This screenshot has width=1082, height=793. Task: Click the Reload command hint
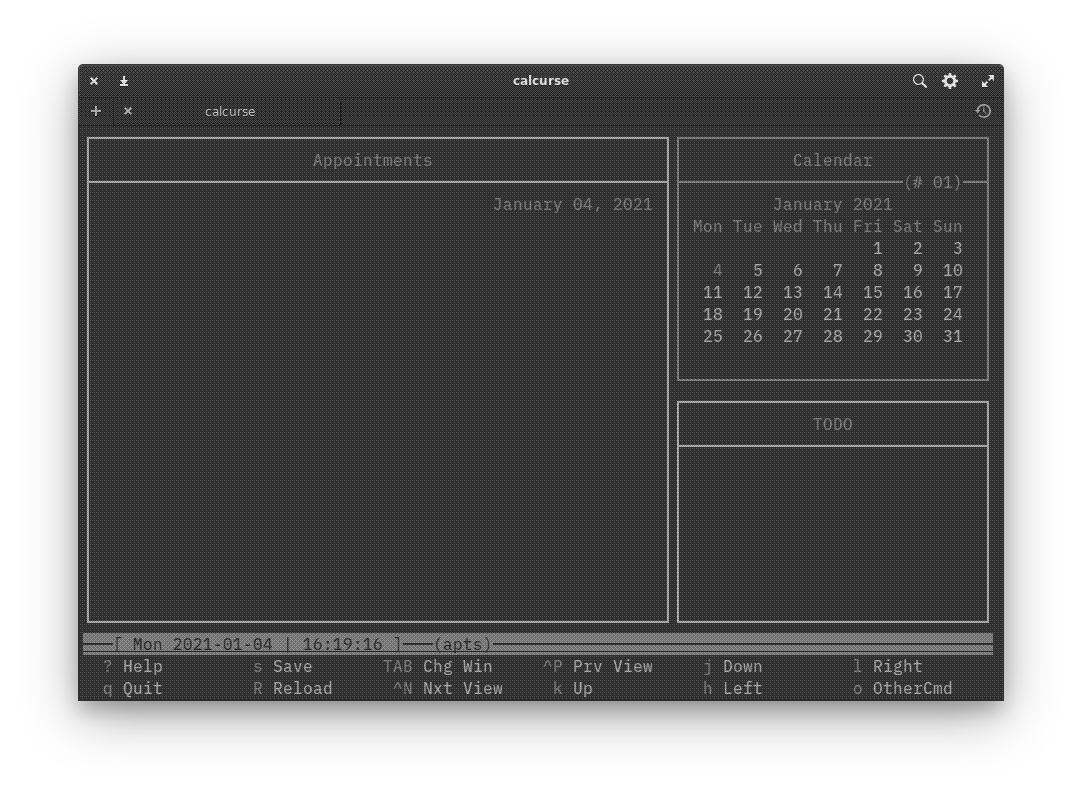(x=302, y=689)
